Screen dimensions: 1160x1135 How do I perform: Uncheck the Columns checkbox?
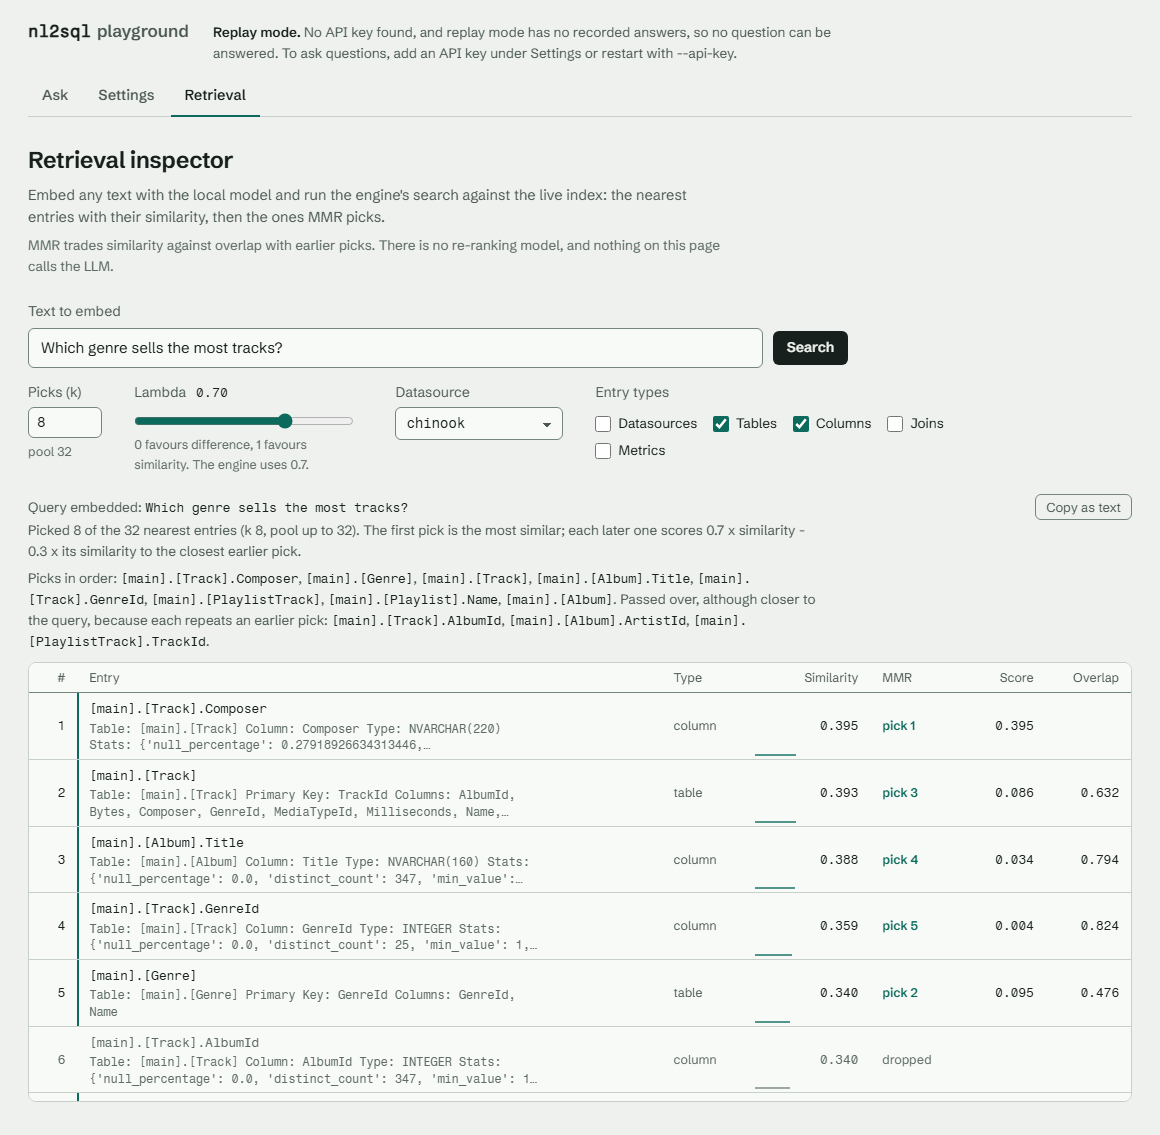tap(800, 424)
